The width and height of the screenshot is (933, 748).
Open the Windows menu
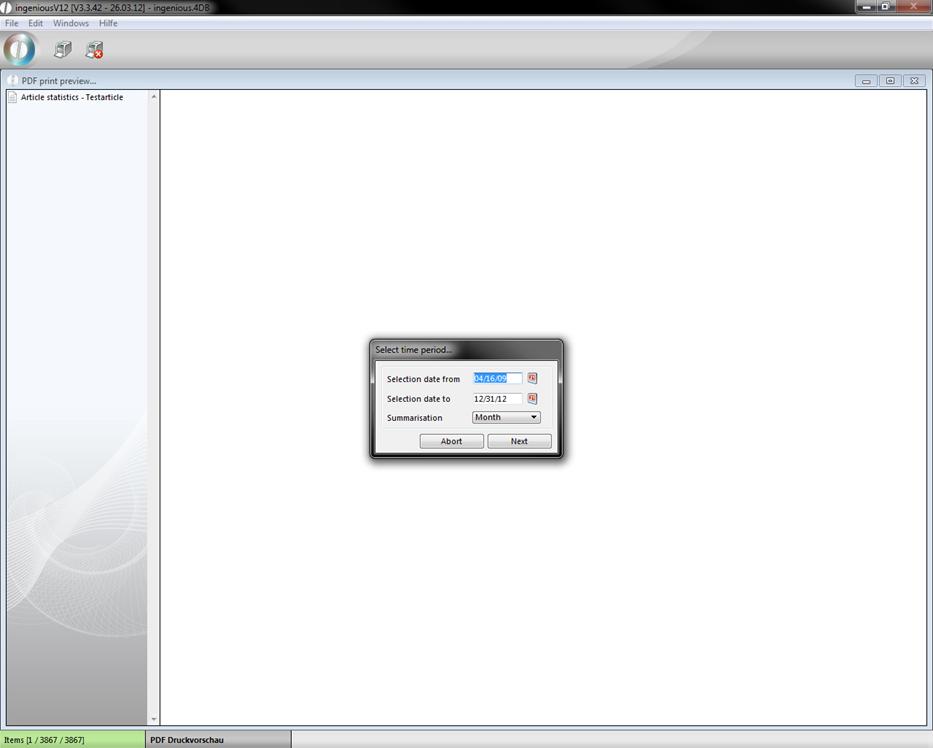[x=71, y=23]
